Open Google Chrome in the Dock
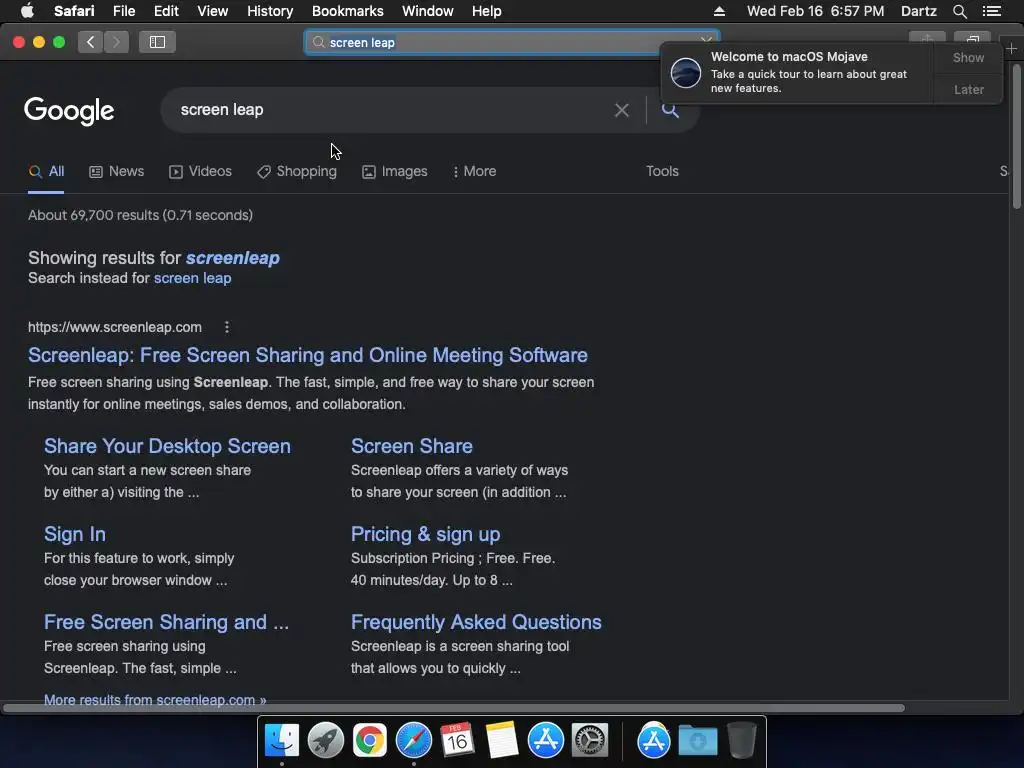1024x768 pixels. point(370,741)
